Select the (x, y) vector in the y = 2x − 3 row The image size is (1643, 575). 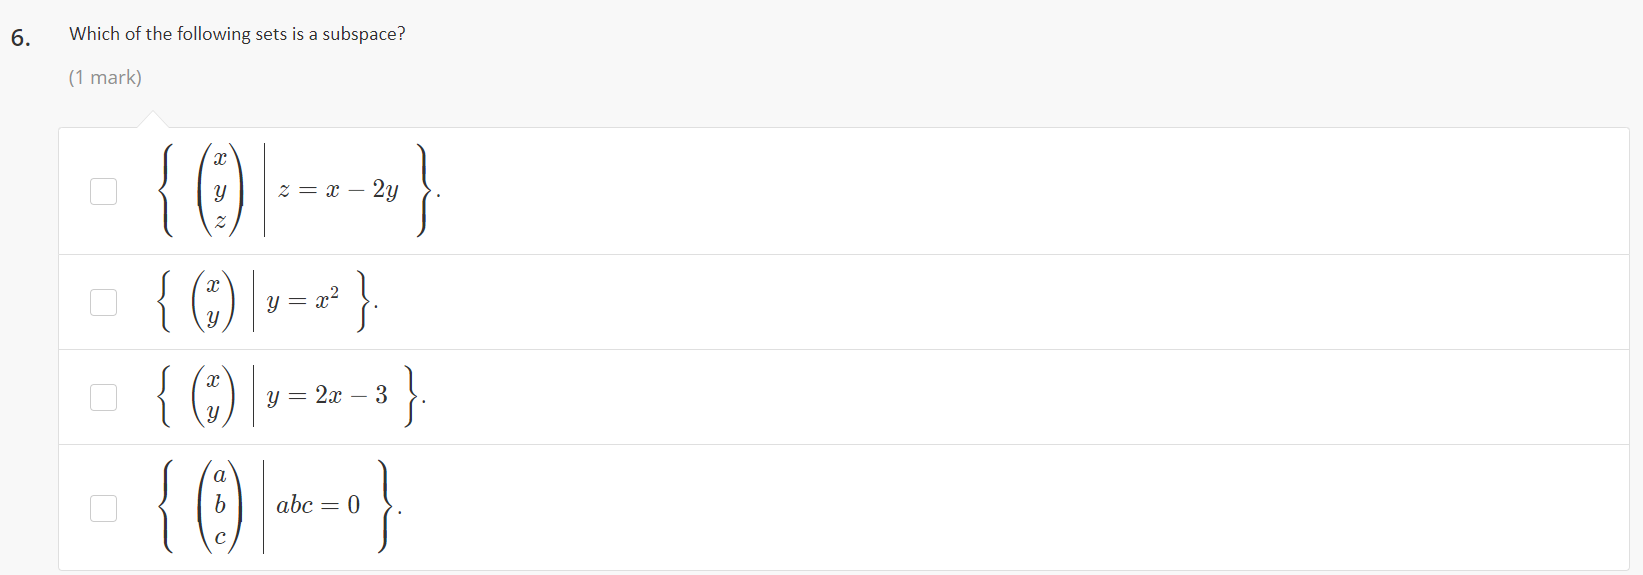213,397
